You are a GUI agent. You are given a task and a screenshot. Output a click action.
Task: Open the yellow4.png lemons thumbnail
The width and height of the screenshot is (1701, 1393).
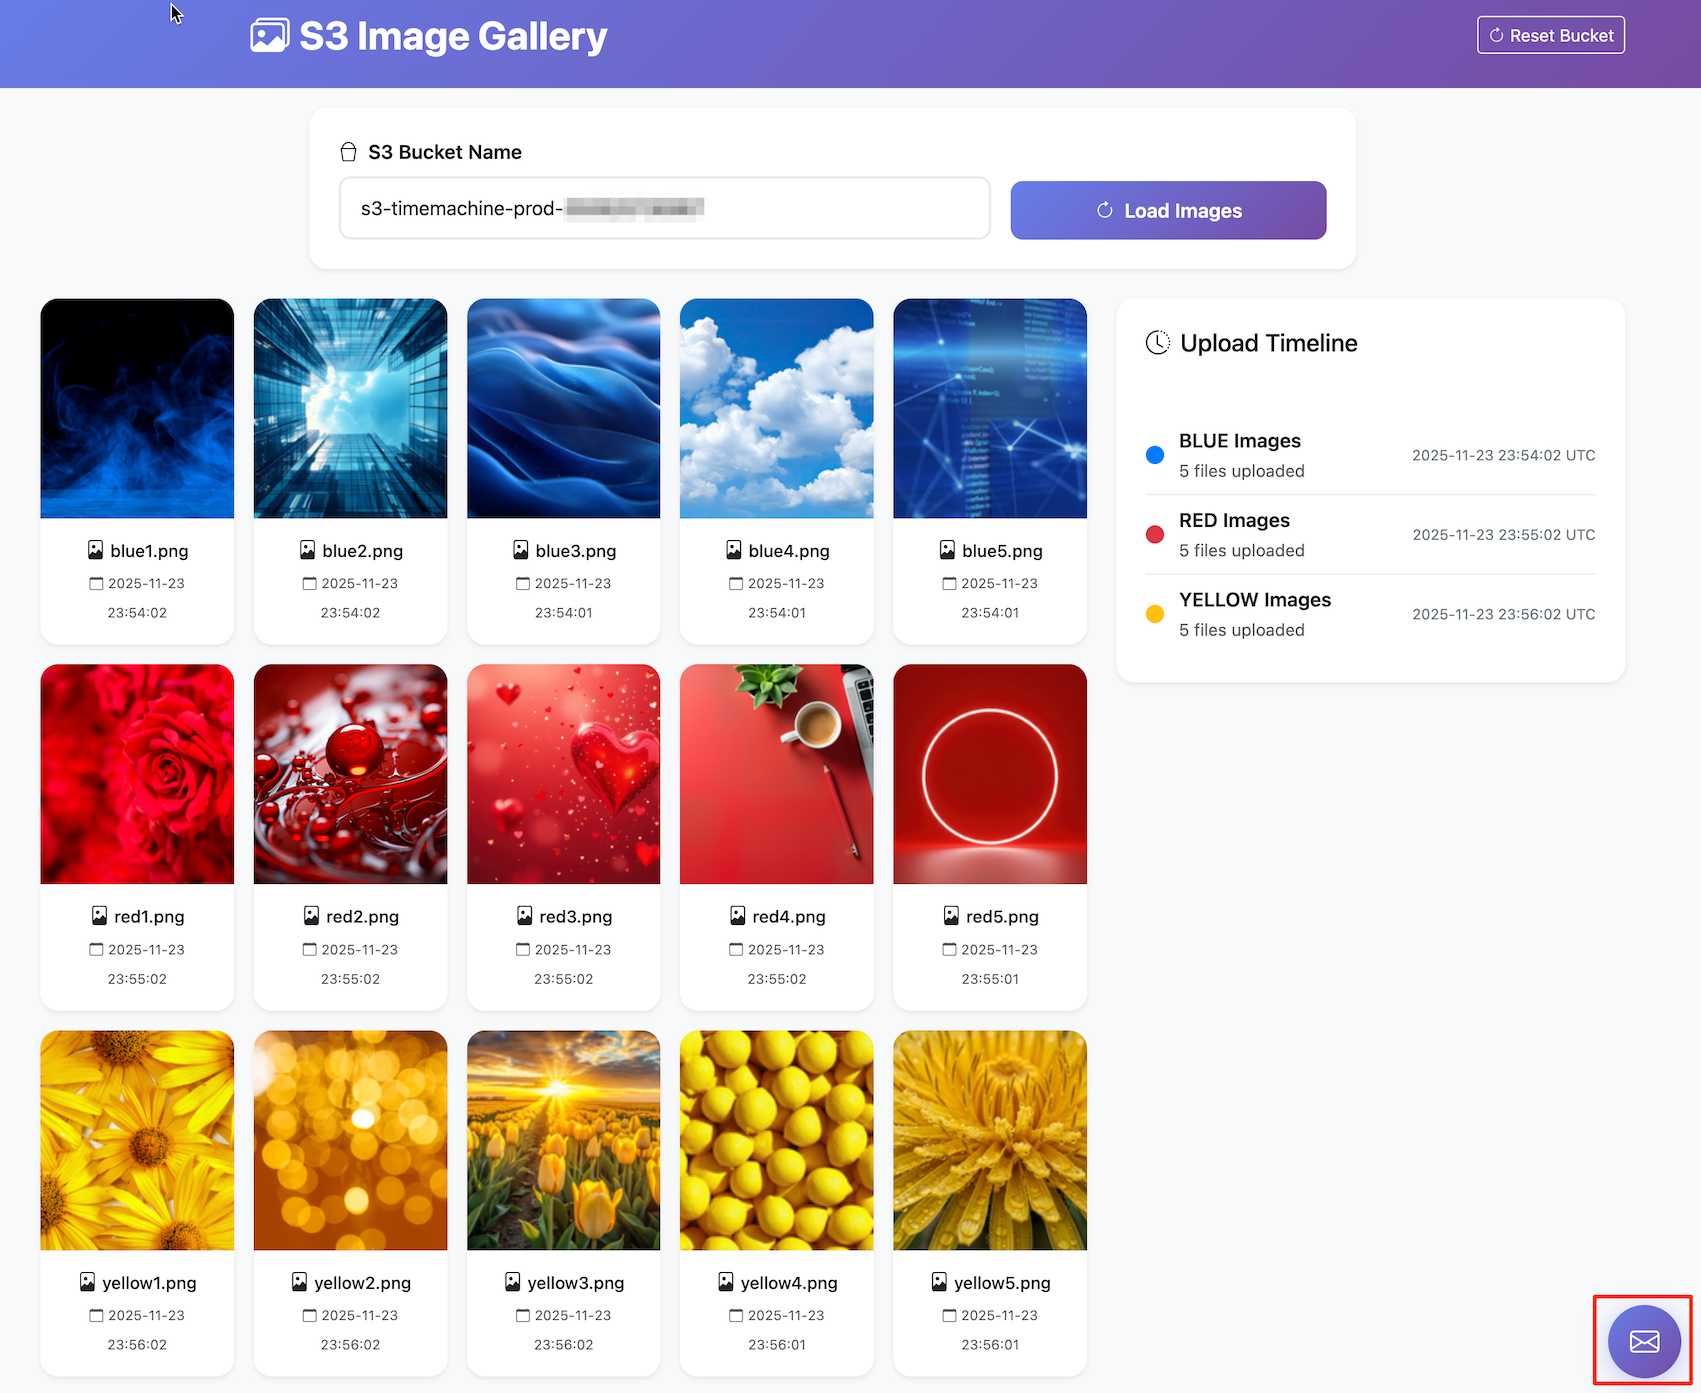coord(776,1140)
